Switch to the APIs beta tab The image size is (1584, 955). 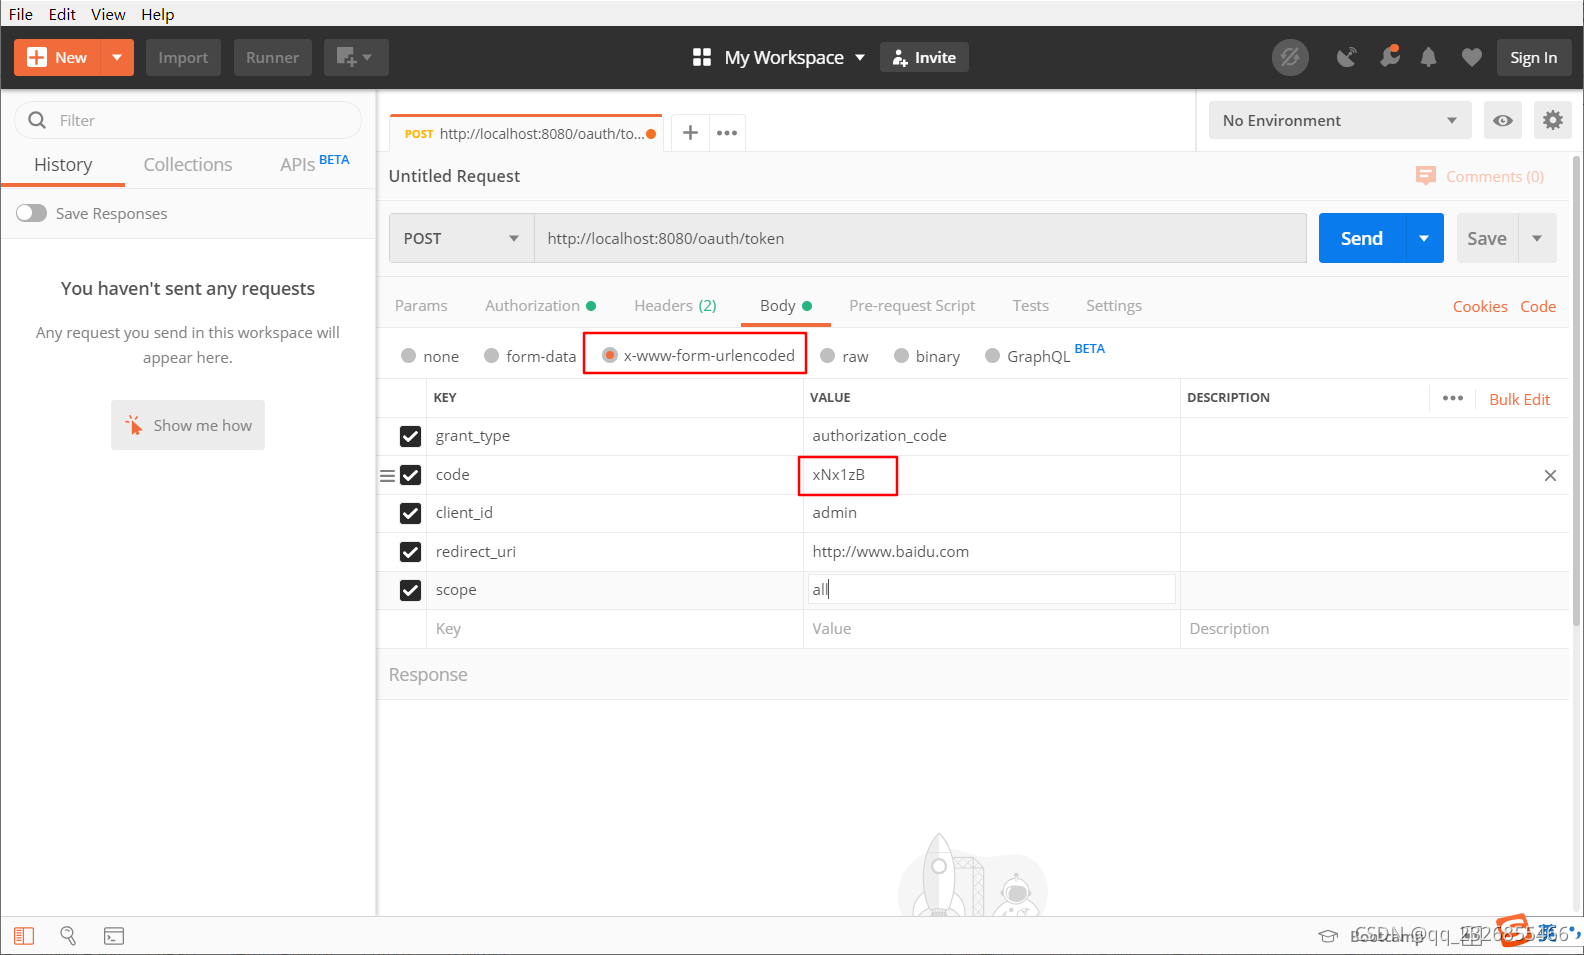[x=314, y=164]
